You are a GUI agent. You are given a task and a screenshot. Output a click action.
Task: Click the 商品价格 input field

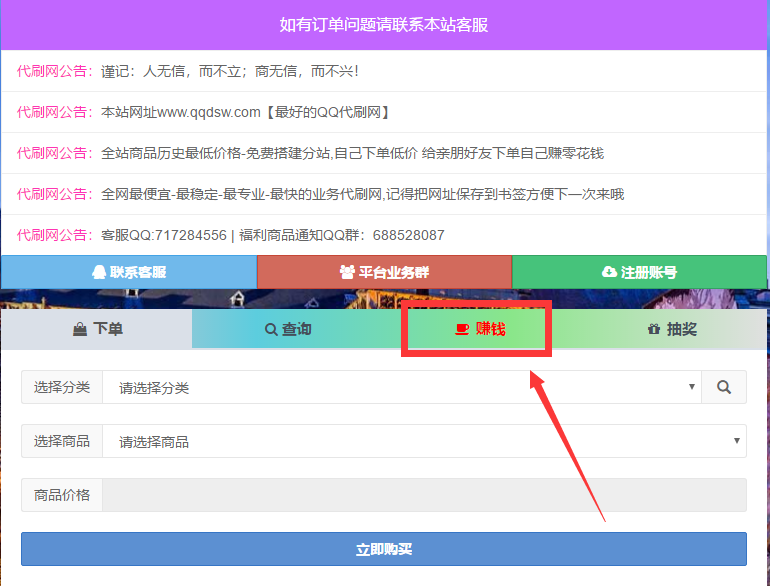click(424, 494)
